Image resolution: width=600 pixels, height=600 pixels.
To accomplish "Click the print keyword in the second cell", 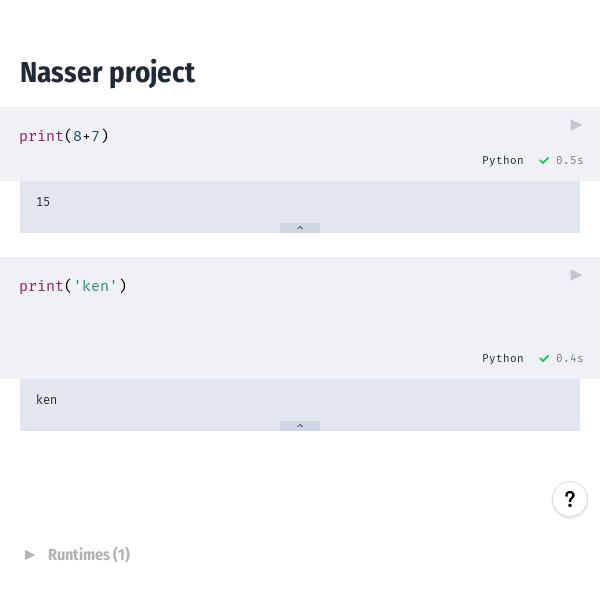I will pyautogui.click(x=41, y=286).
